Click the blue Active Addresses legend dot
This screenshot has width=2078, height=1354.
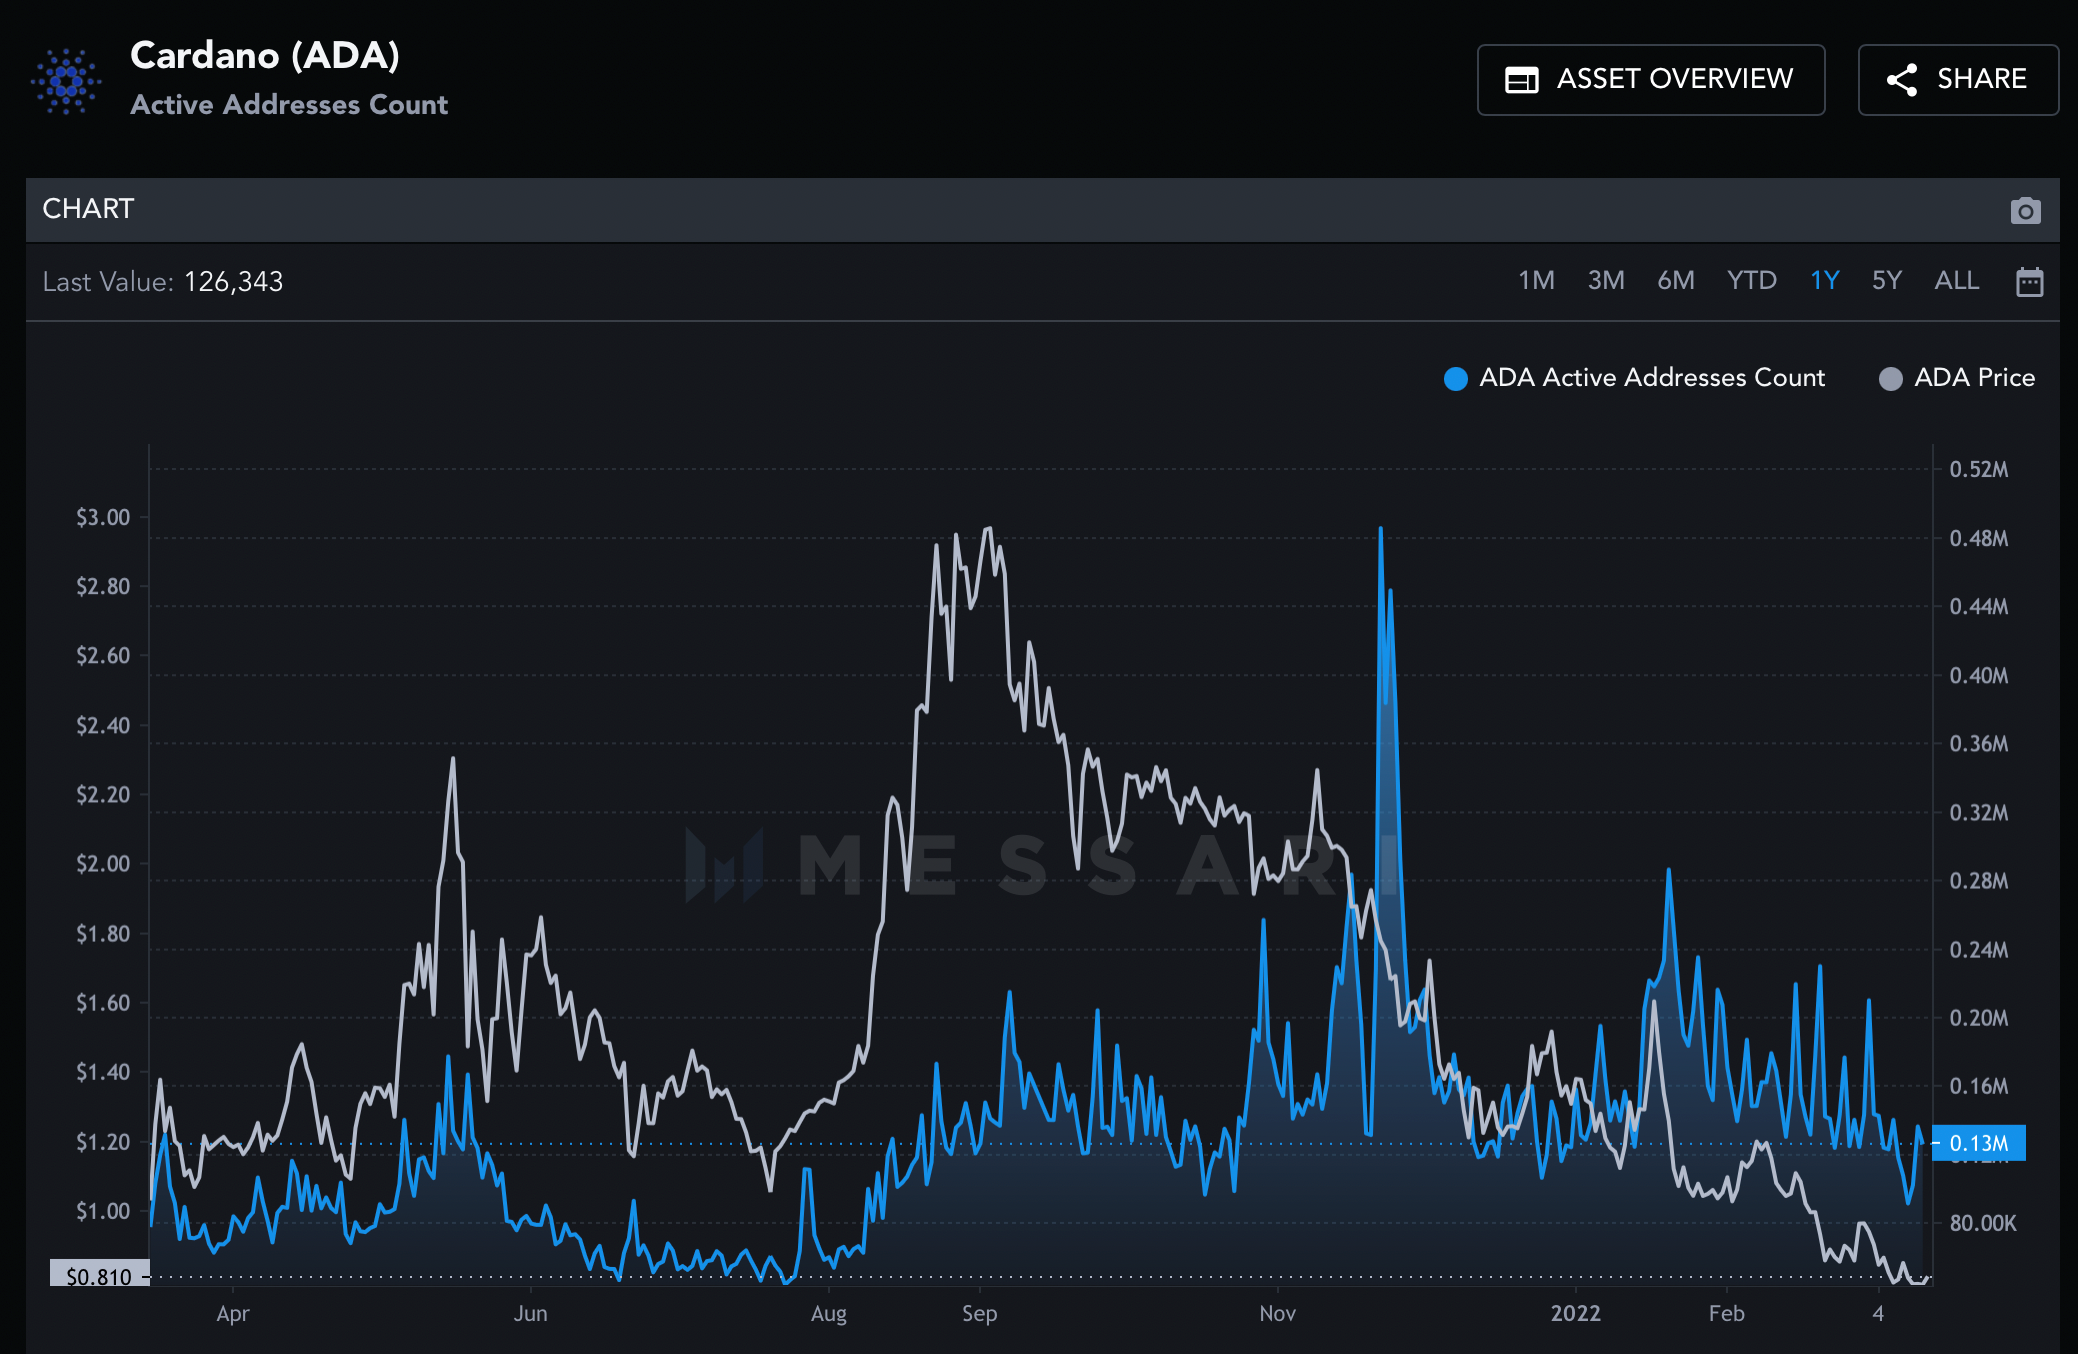(x=1456, y=379)
